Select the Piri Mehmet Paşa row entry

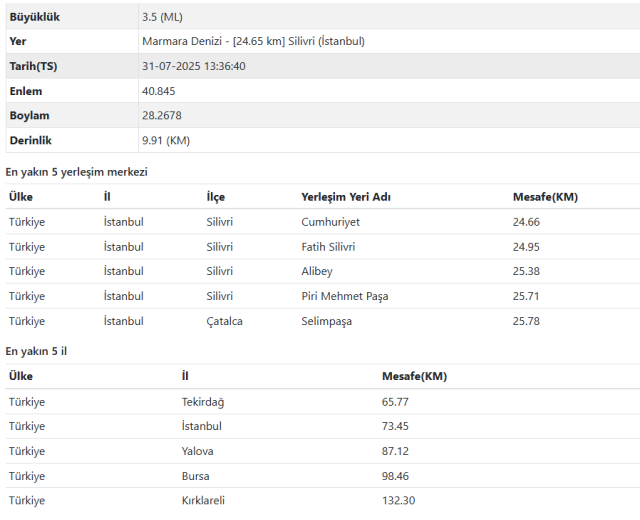[344, 296]
